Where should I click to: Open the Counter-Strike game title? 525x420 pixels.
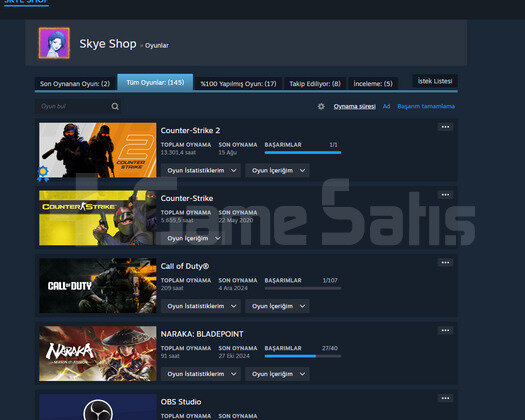tap(187, 198)
